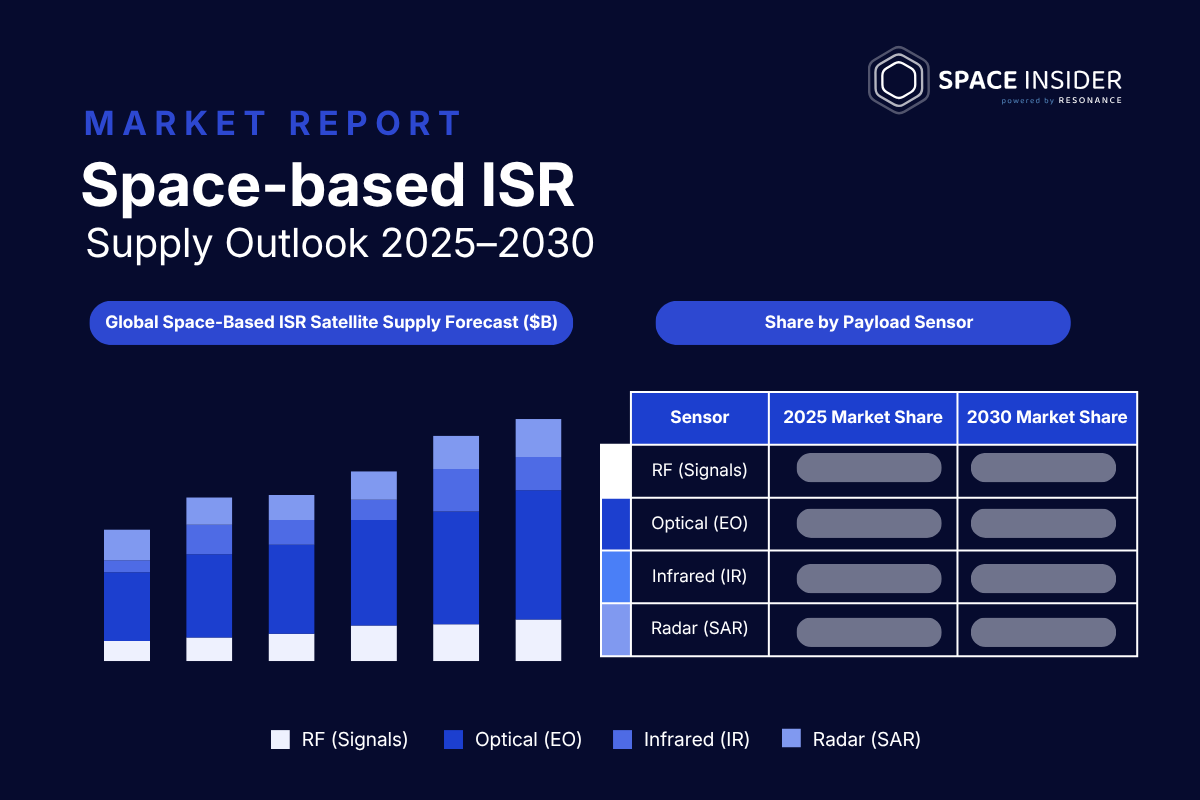Click the Infrared (IR) legend square
This screenshot has width=1200, height=800.
tap(622, 740)
